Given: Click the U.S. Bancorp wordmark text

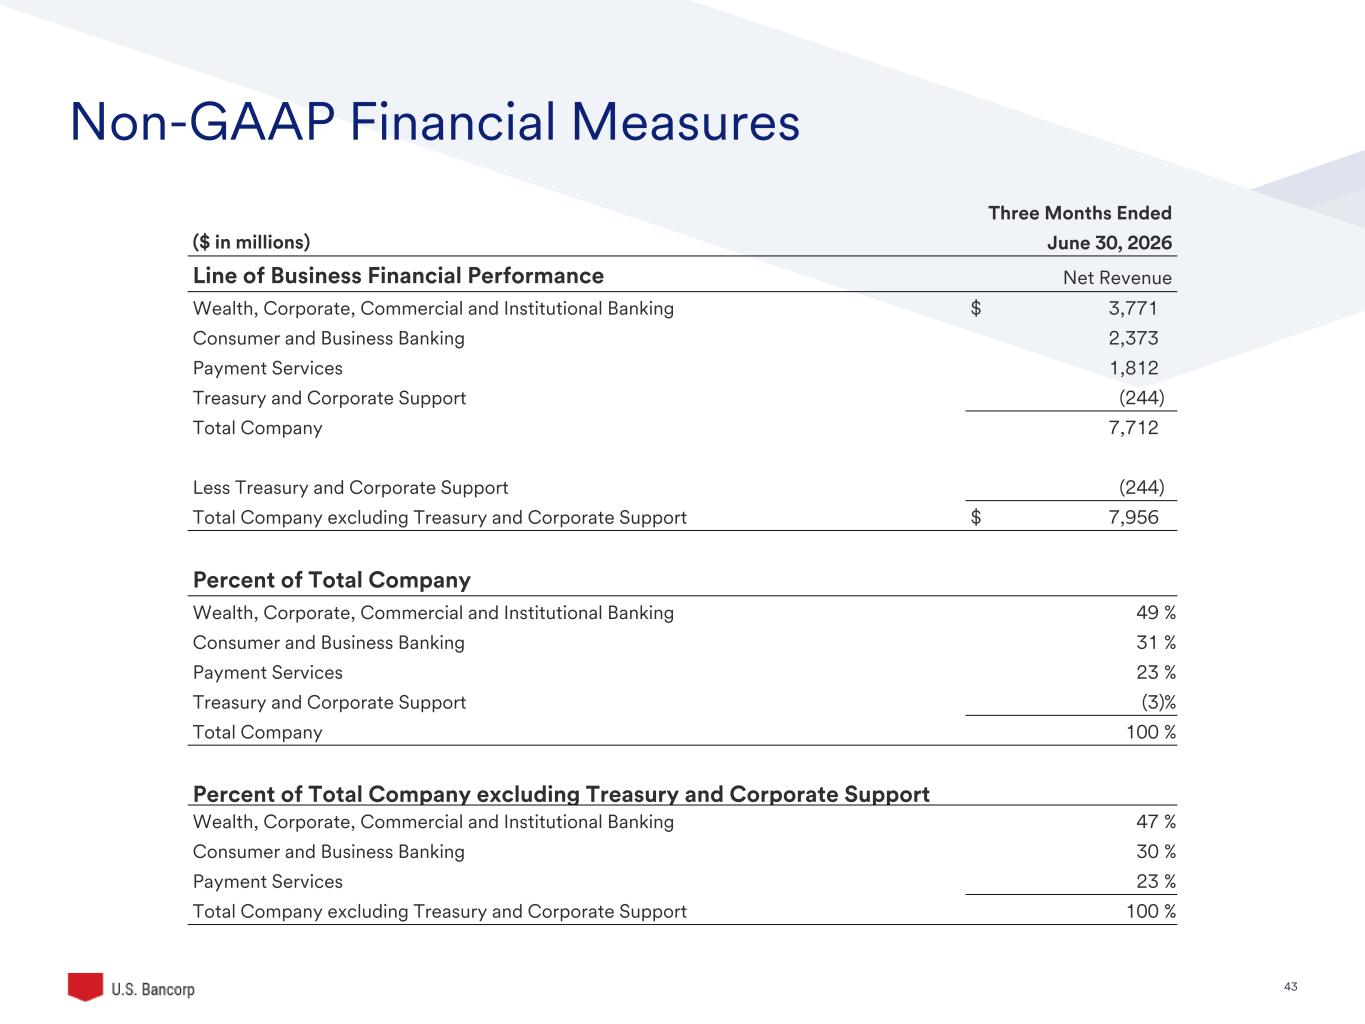Looking at the screenshot, I should 153,989.
